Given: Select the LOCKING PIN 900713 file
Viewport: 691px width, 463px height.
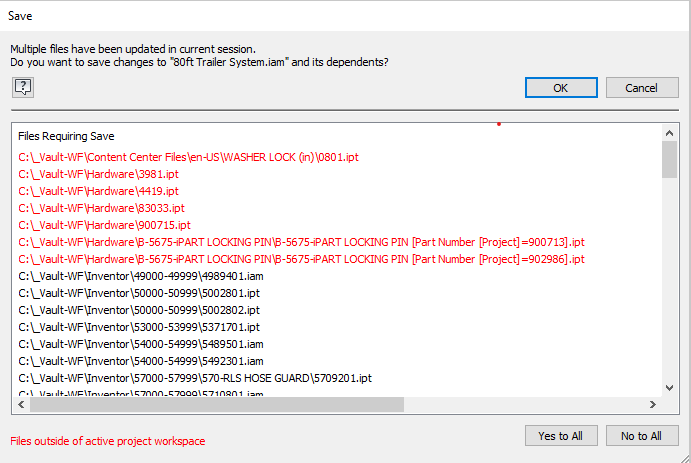Looking at the screenshot, I should (x=301, y=241).
